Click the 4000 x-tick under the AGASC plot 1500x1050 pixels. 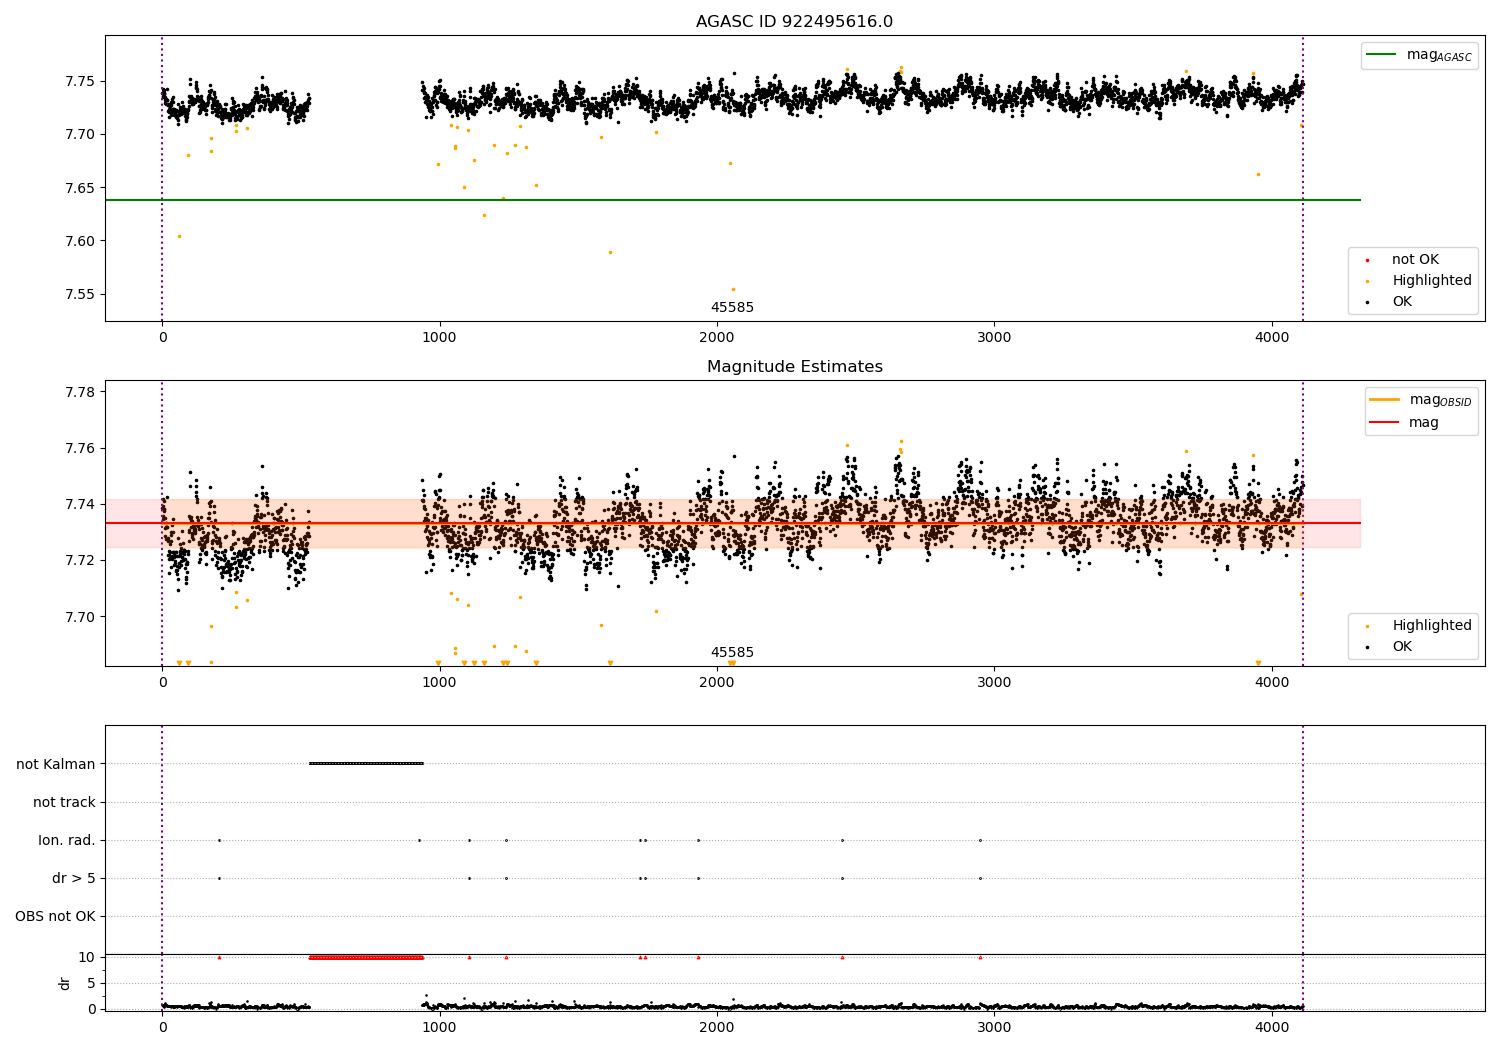[x=1272, y=339]
